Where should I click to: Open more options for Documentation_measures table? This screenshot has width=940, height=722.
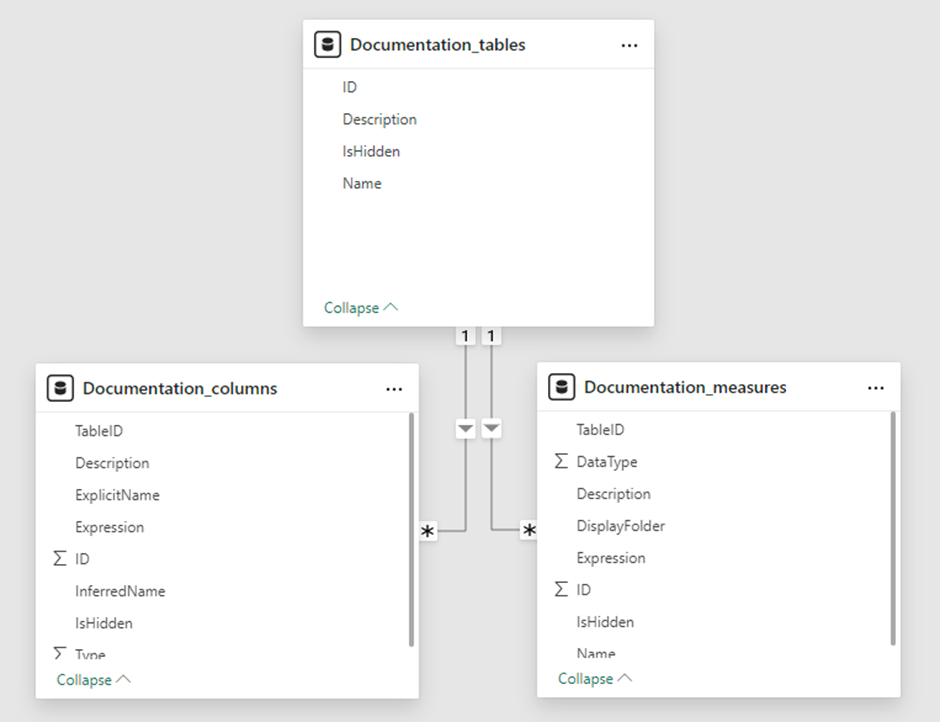(x=876, y=387)
